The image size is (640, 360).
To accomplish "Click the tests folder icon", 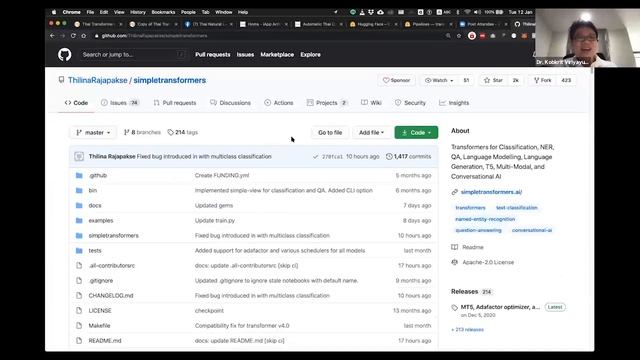I will (x=79, y=251).
